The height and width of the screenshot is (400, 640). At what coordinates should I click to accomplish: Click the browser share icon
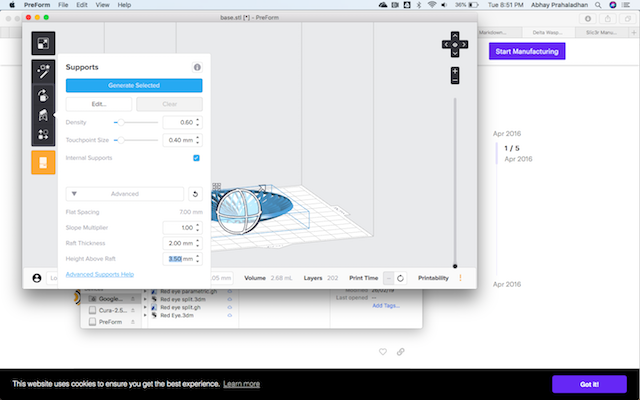pos(608,19)
